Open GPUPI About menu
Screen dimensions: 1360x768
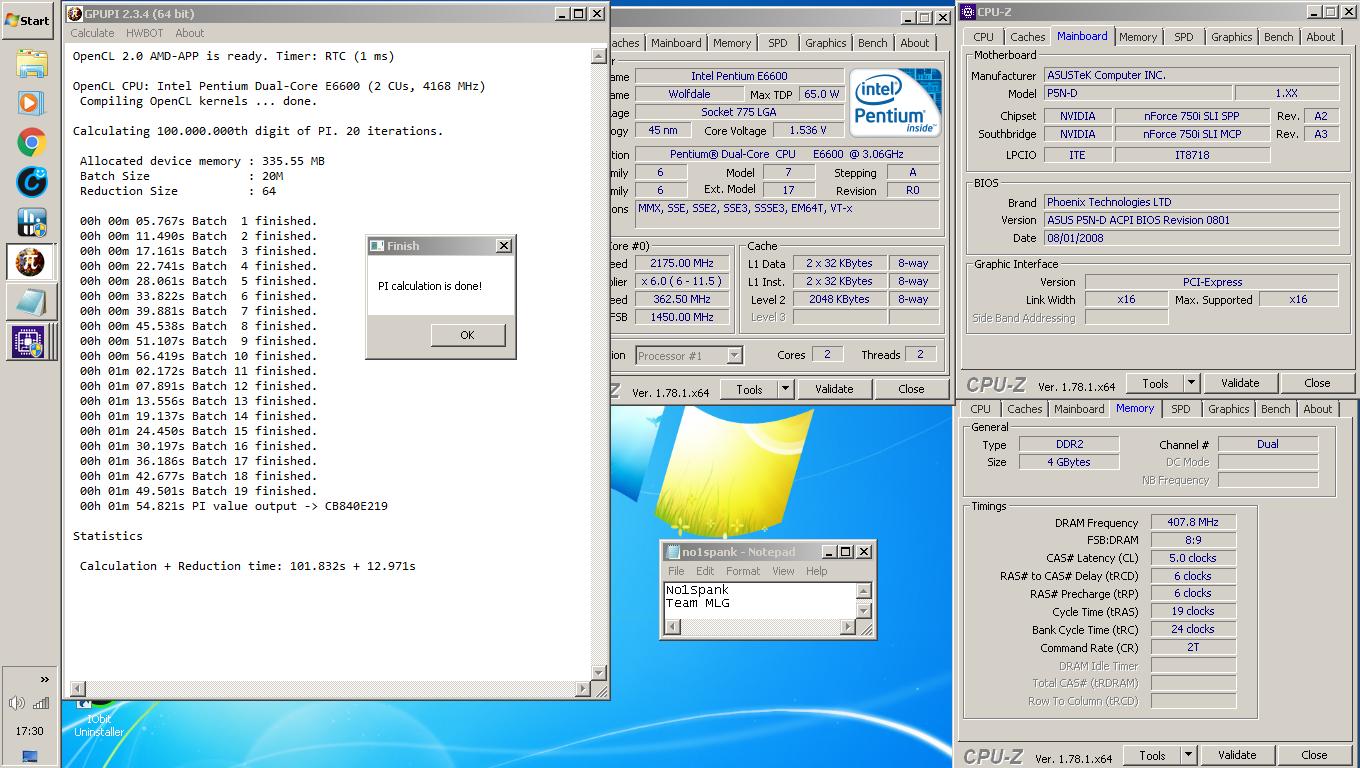[x=190, y=33]
